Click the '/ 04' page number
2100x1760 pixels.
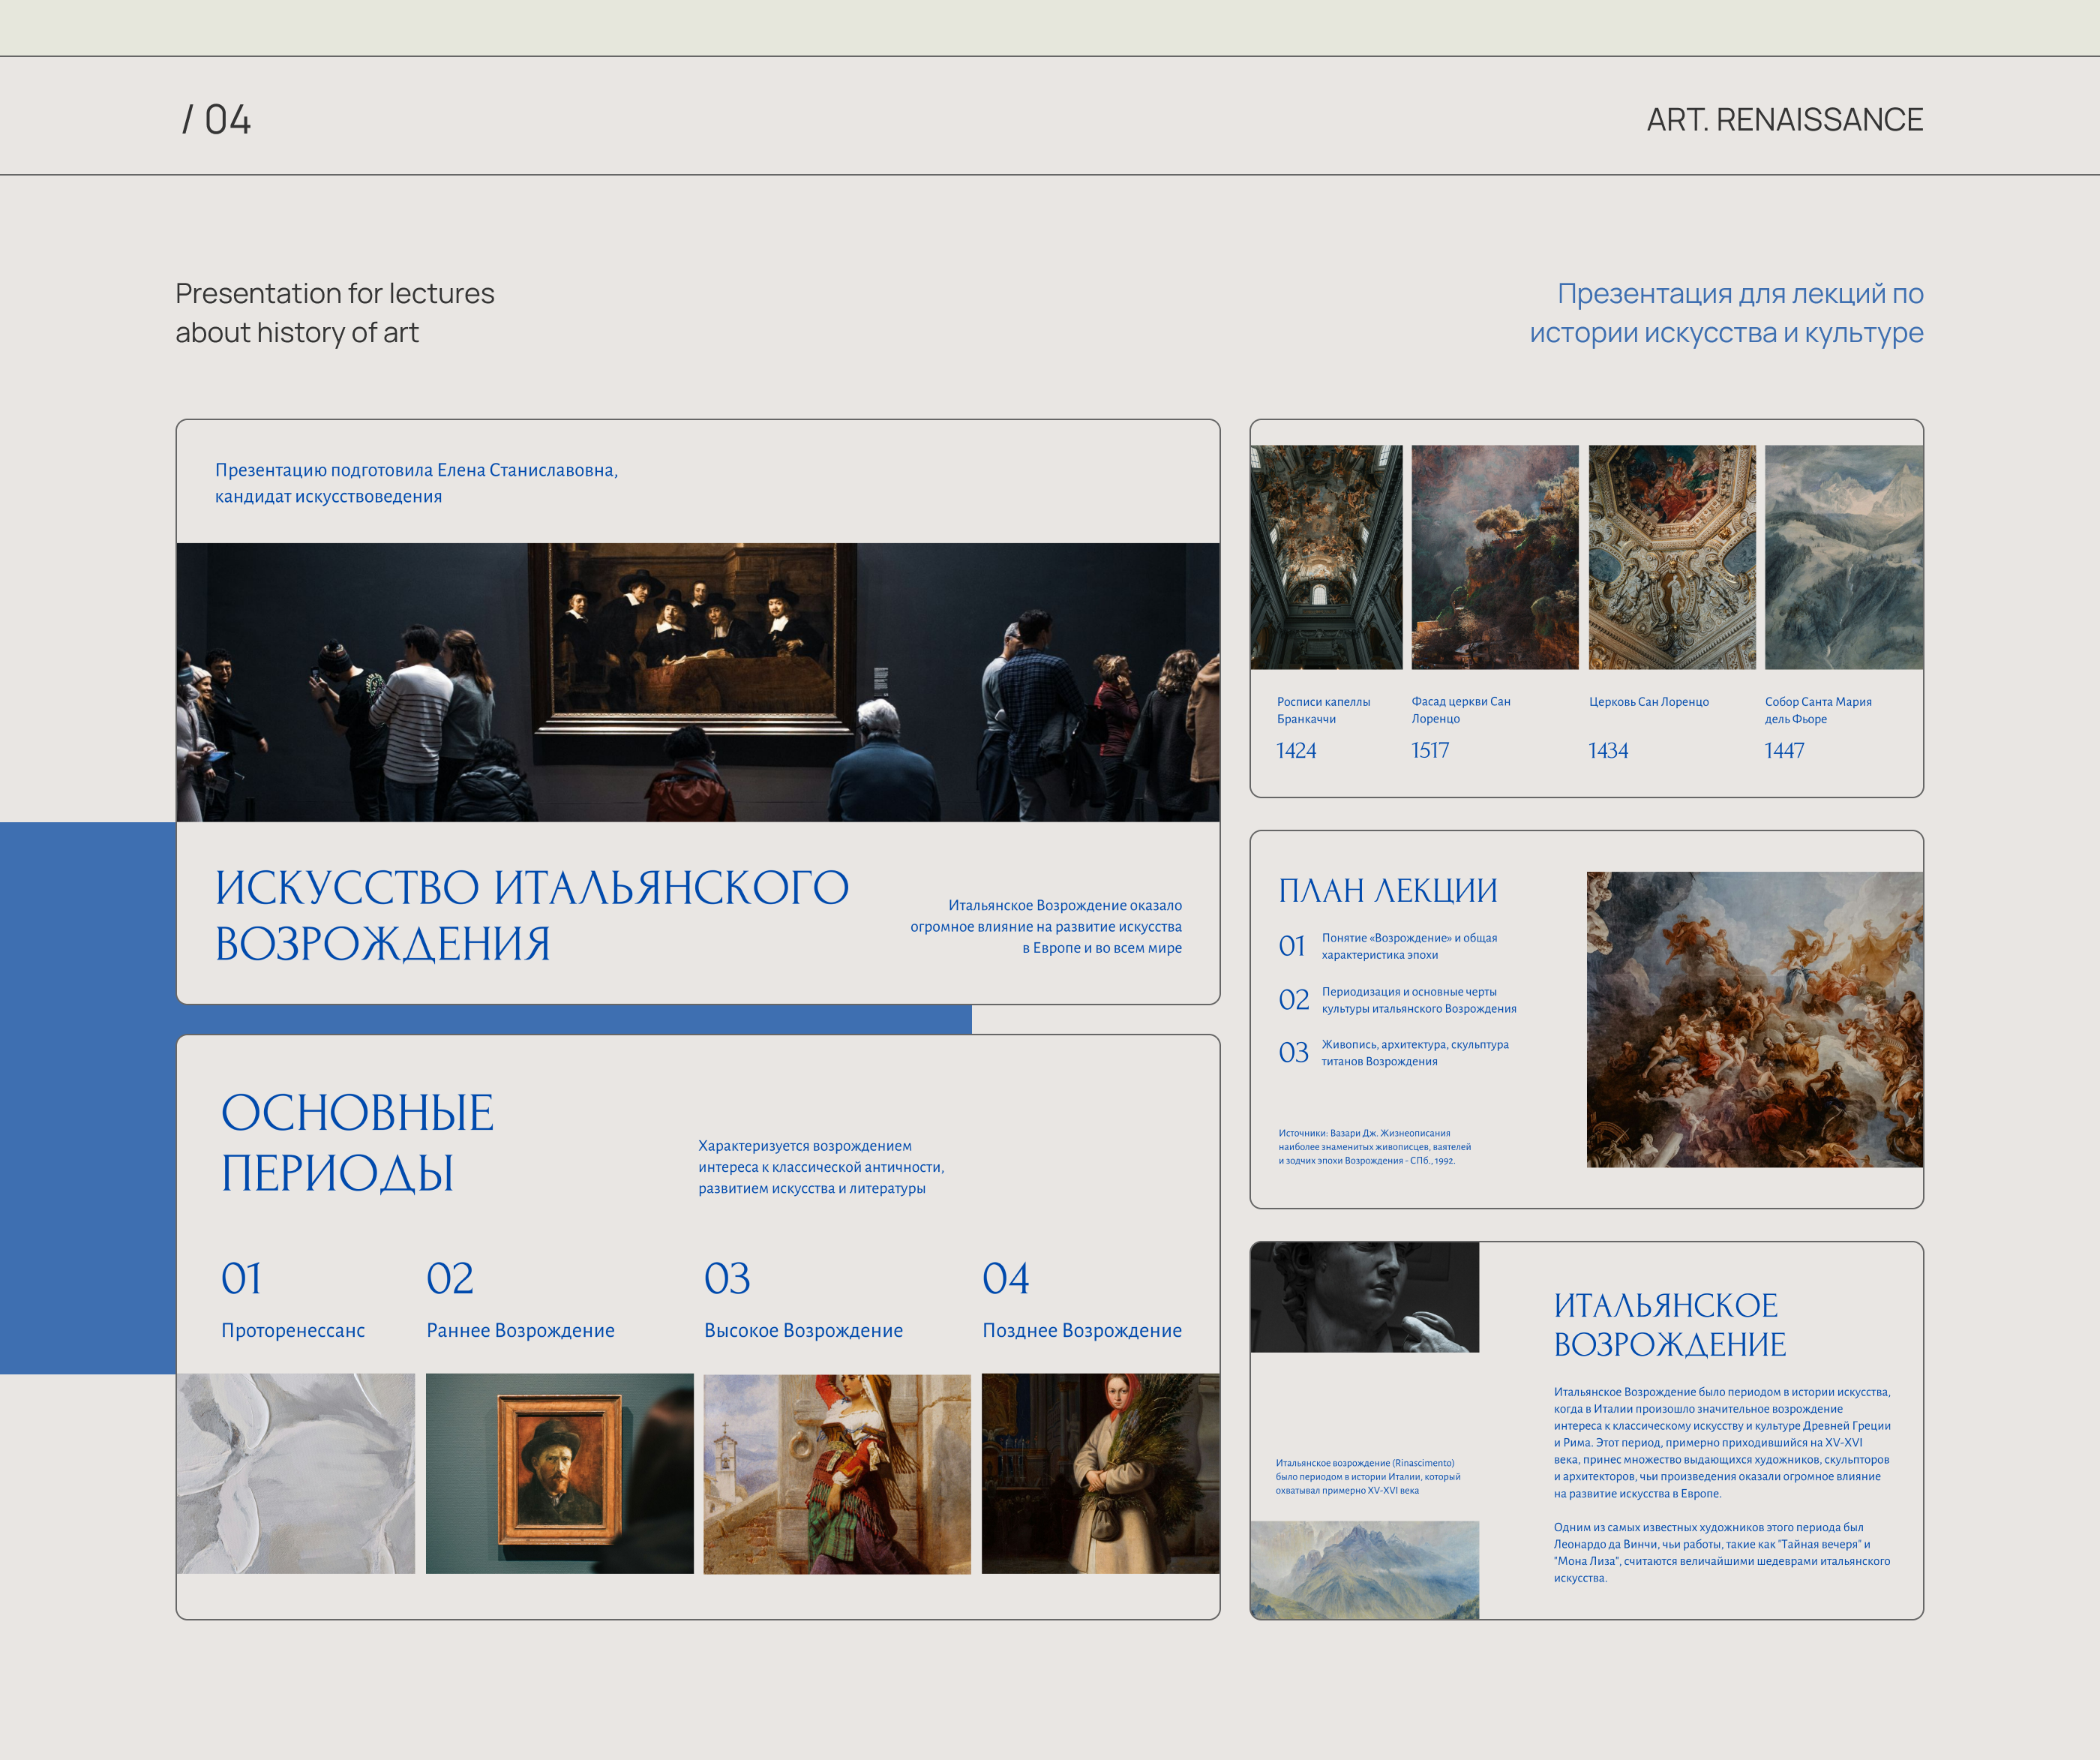coord(216,120)
